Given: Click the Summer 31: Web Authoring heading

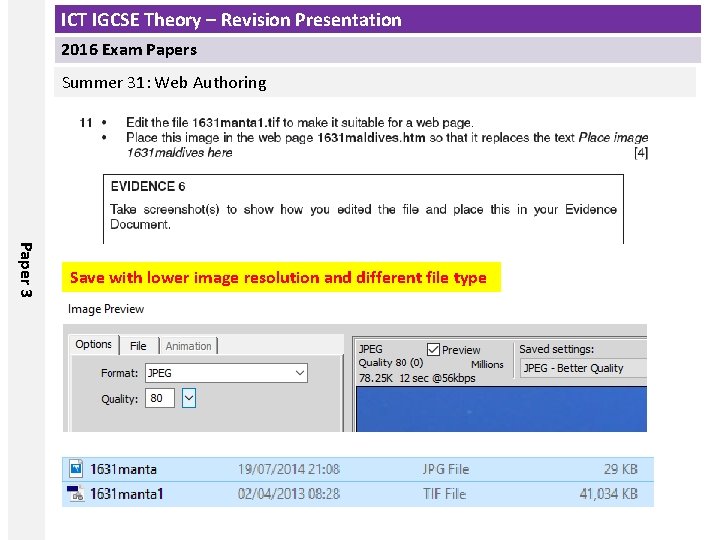Looking at the screenshot, I should pyautogui.click(x=164, y=83).
